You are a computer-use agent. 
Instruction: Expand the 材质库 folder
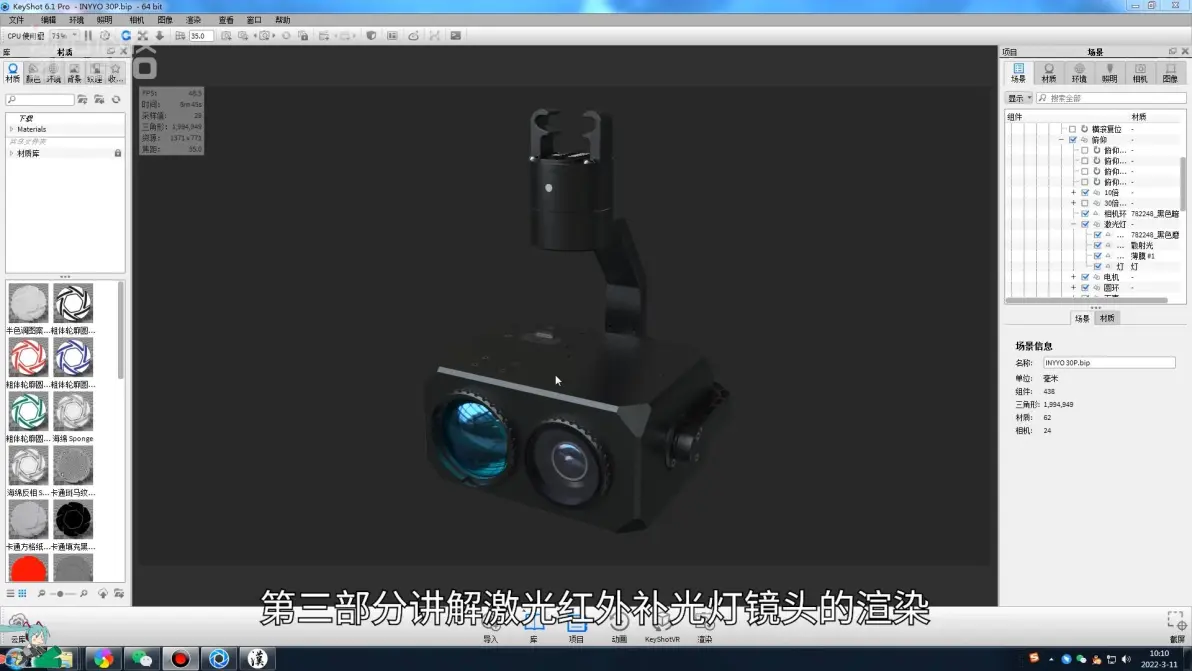11,154
